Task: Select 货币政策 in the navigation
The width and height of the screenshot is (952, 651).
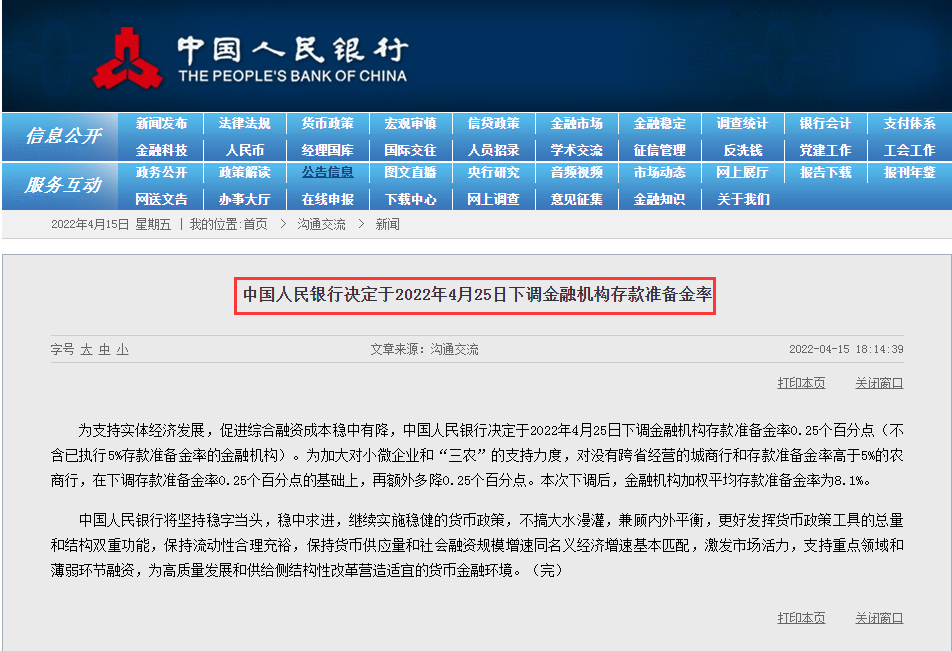Action: (328, 123)
